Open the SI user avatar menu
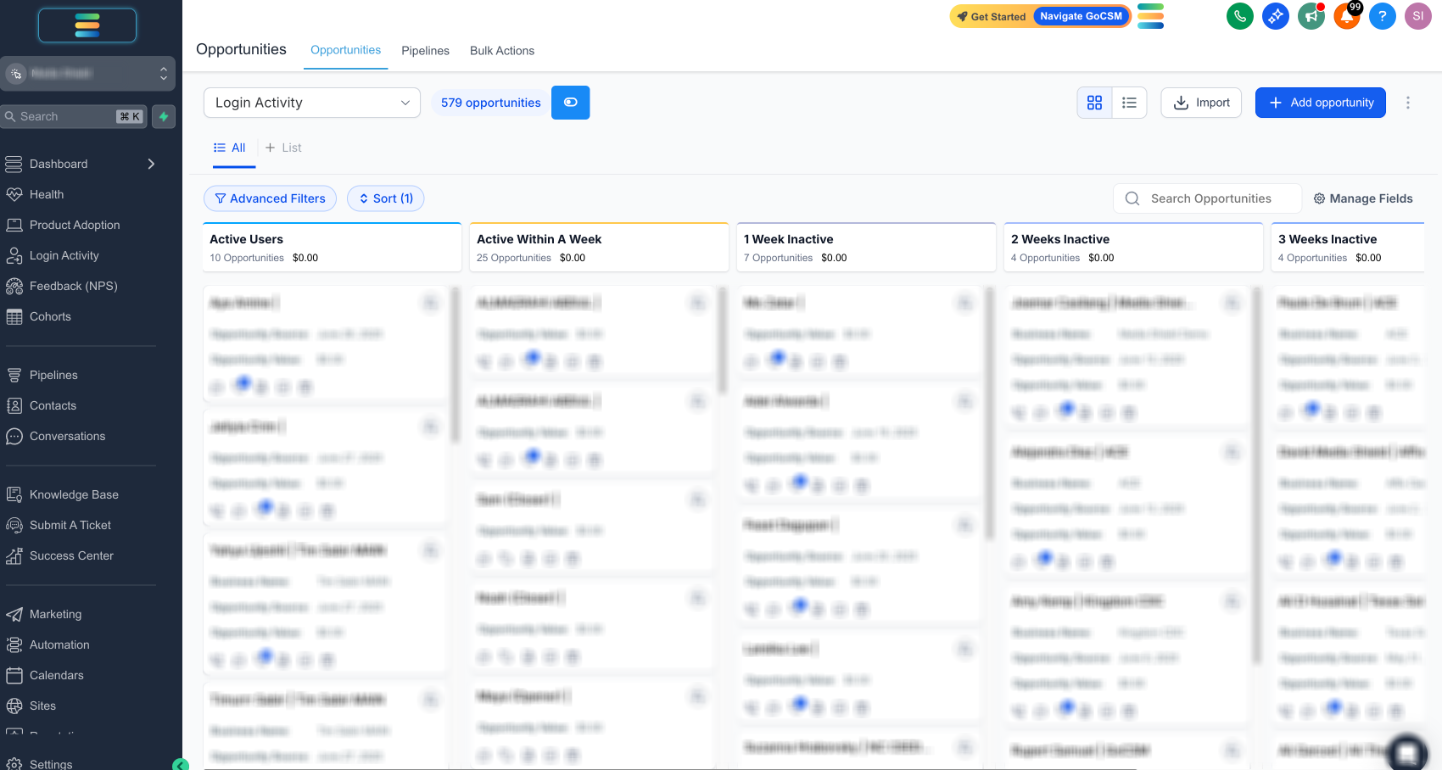The height and width of the screenshot is (770, 1442). [1418, 16]
